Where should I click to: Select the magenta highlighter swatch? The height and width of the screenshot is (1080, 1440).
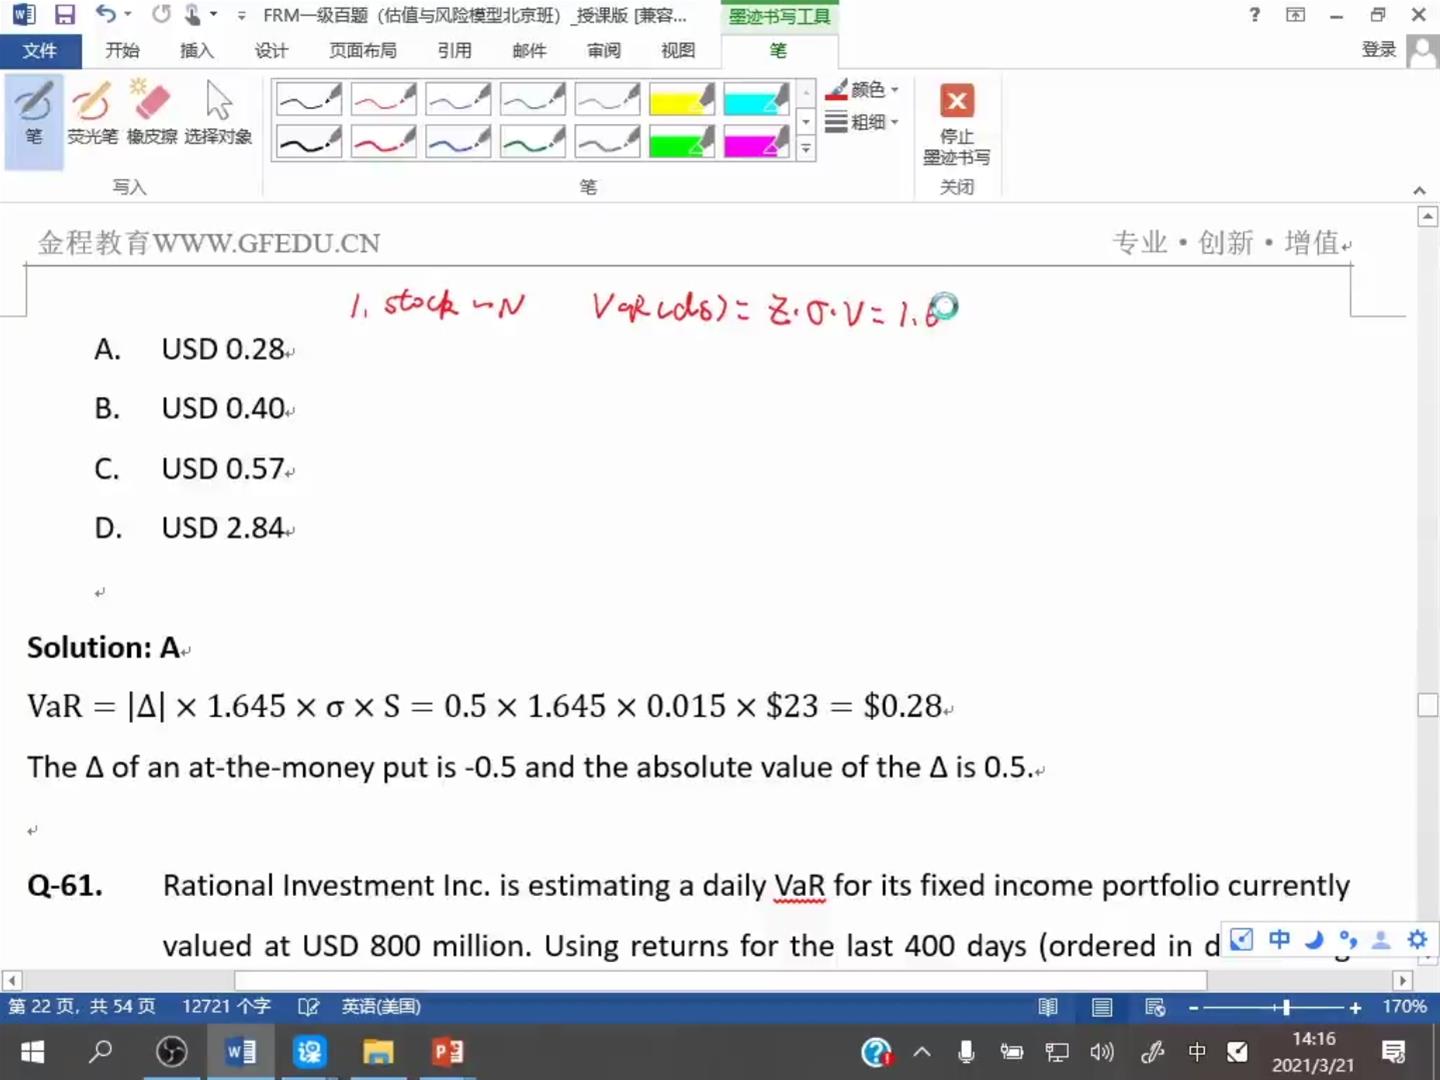point(757,142)
